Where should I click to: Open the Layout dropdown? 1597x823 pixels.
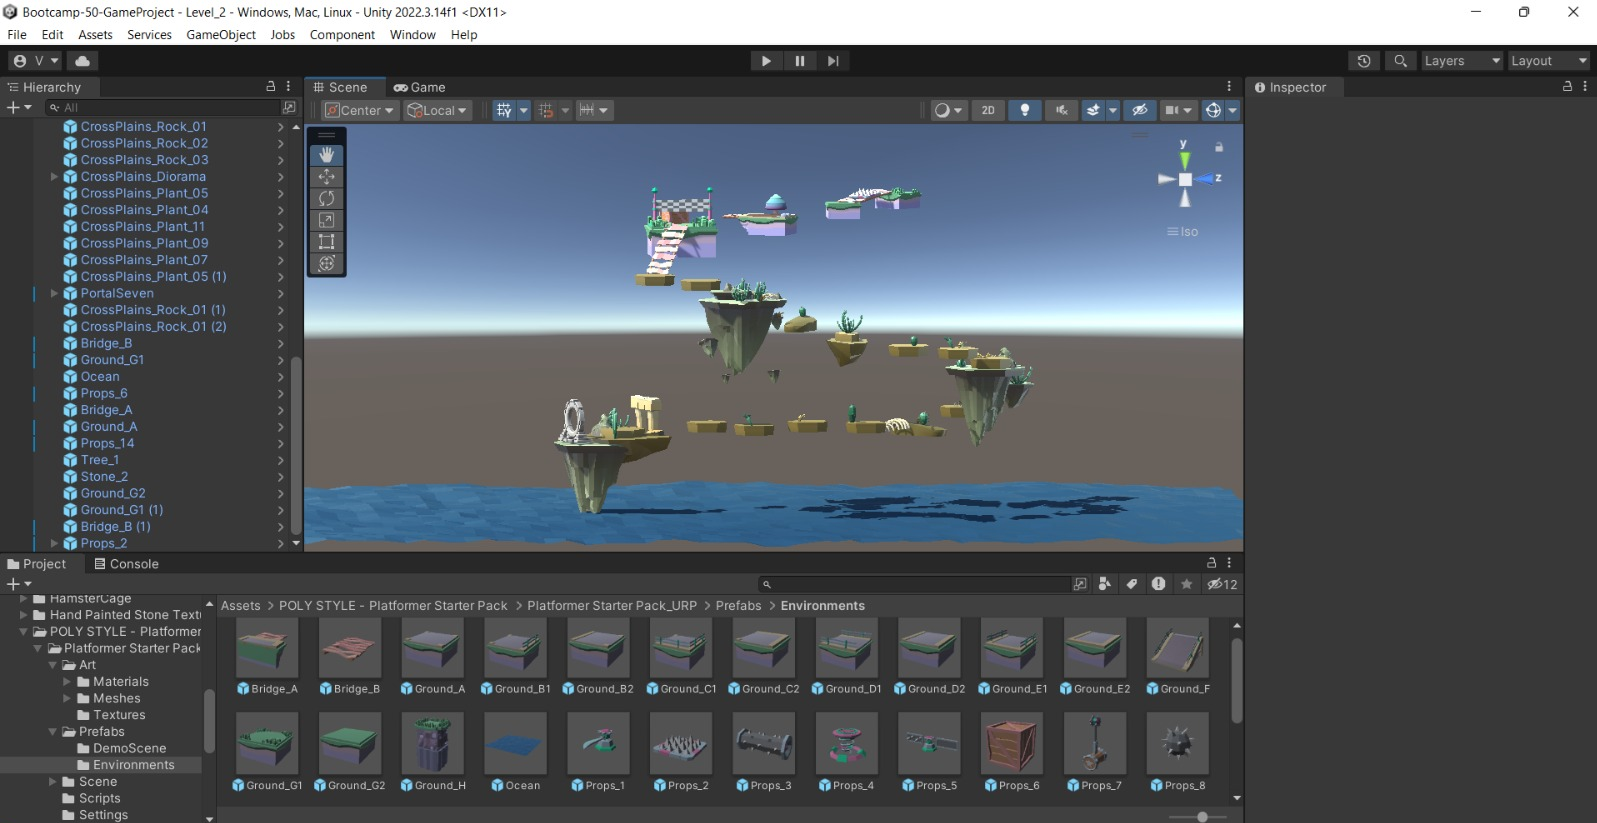[1547, 61]
